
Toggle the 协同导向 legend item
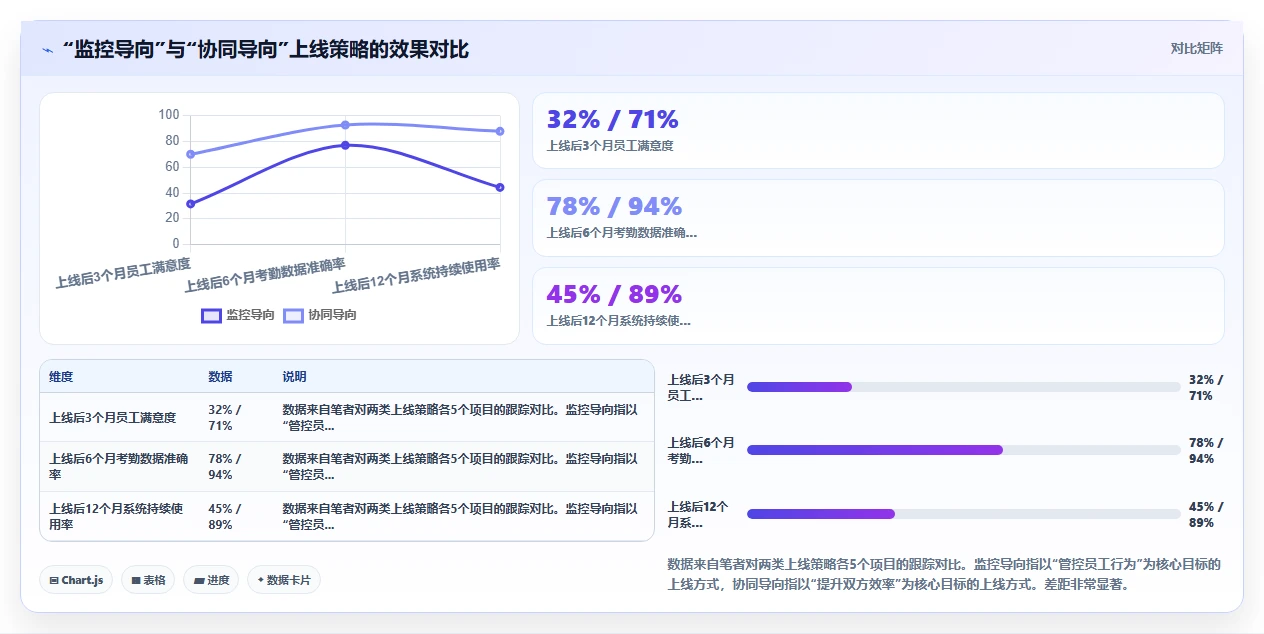pos(320,315)
